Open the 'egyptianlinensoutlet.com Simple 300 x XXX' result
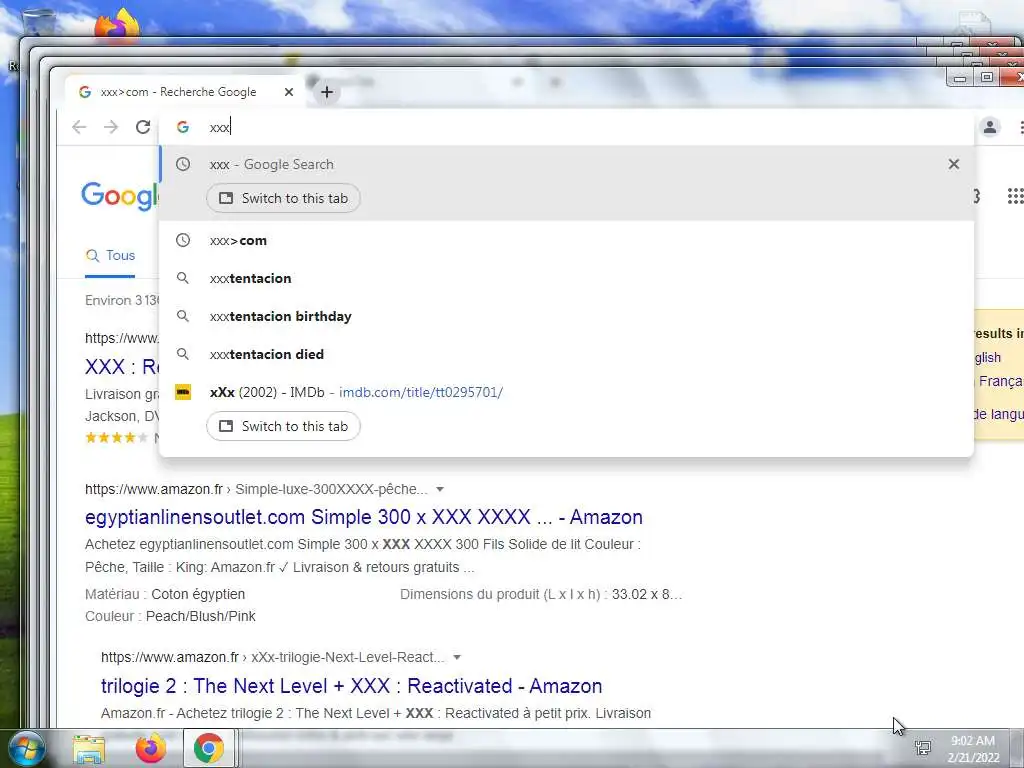This screenshot has height=768, width=1024. coord(364,517)
